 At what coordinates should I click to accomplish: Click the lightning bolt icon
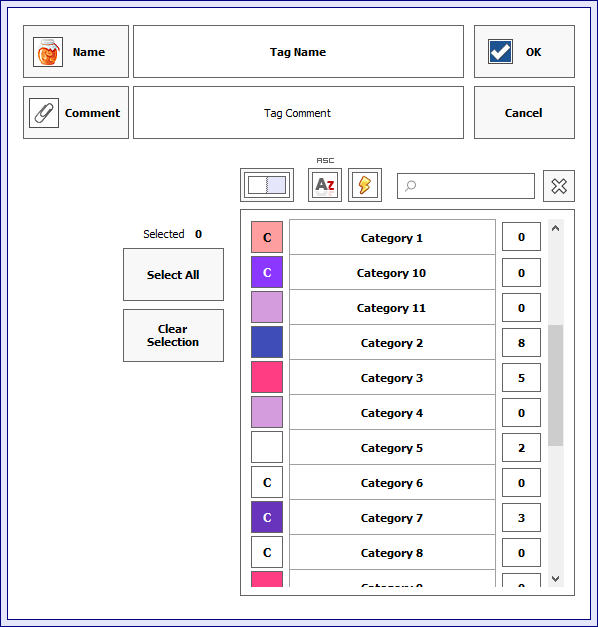[x=365, y=185]
